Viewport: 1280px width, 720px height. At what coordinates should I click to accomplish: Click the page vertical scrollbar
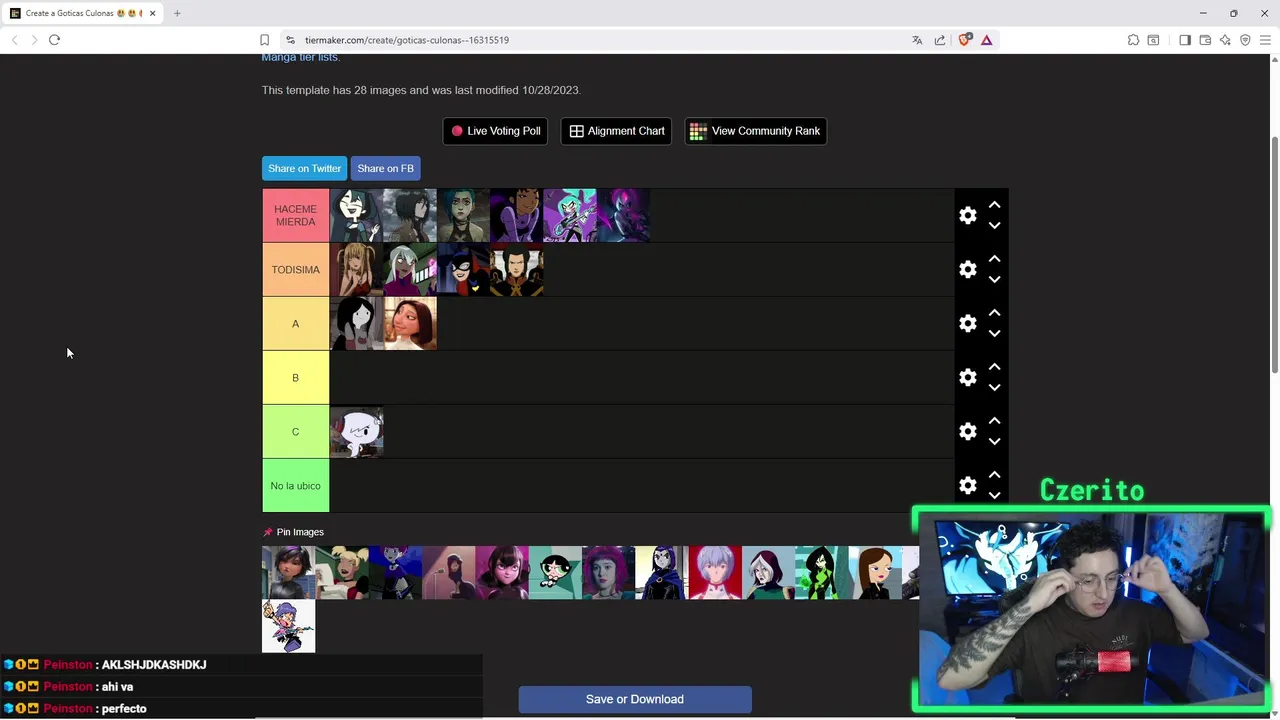[1274, 255]
